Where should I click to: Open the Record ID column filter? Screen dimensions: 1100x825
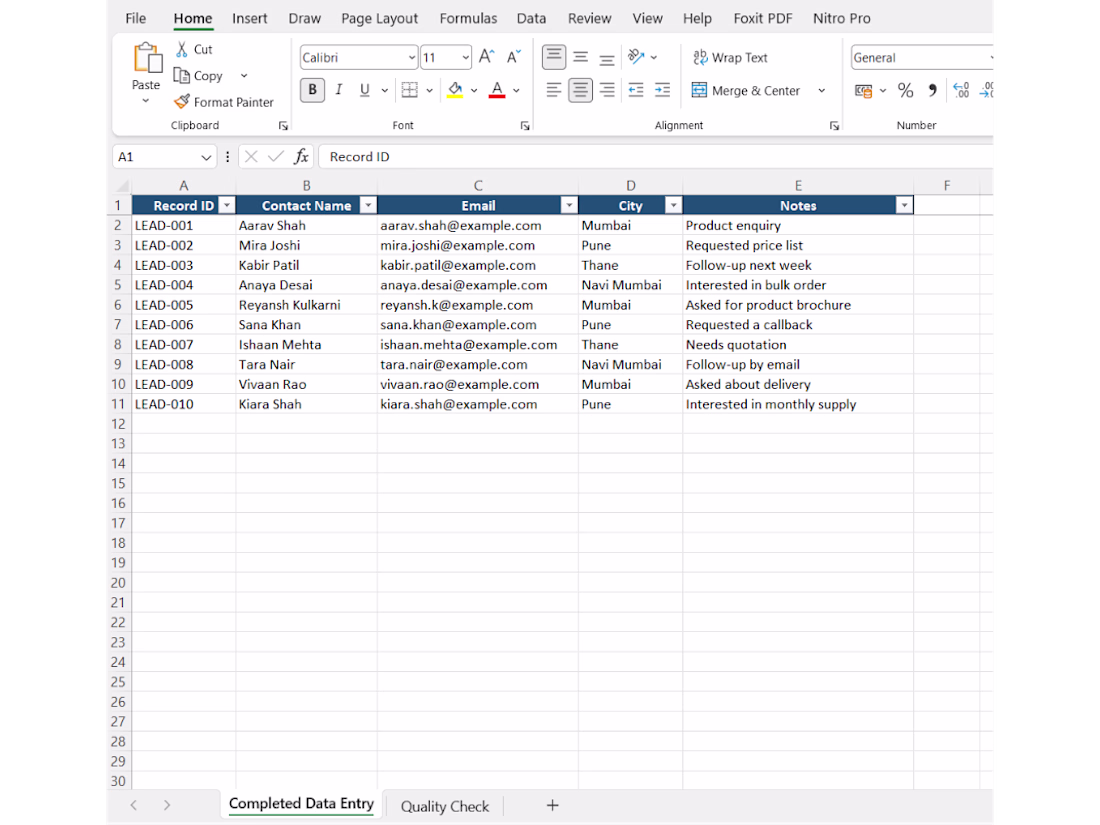(x=227, y=206)
